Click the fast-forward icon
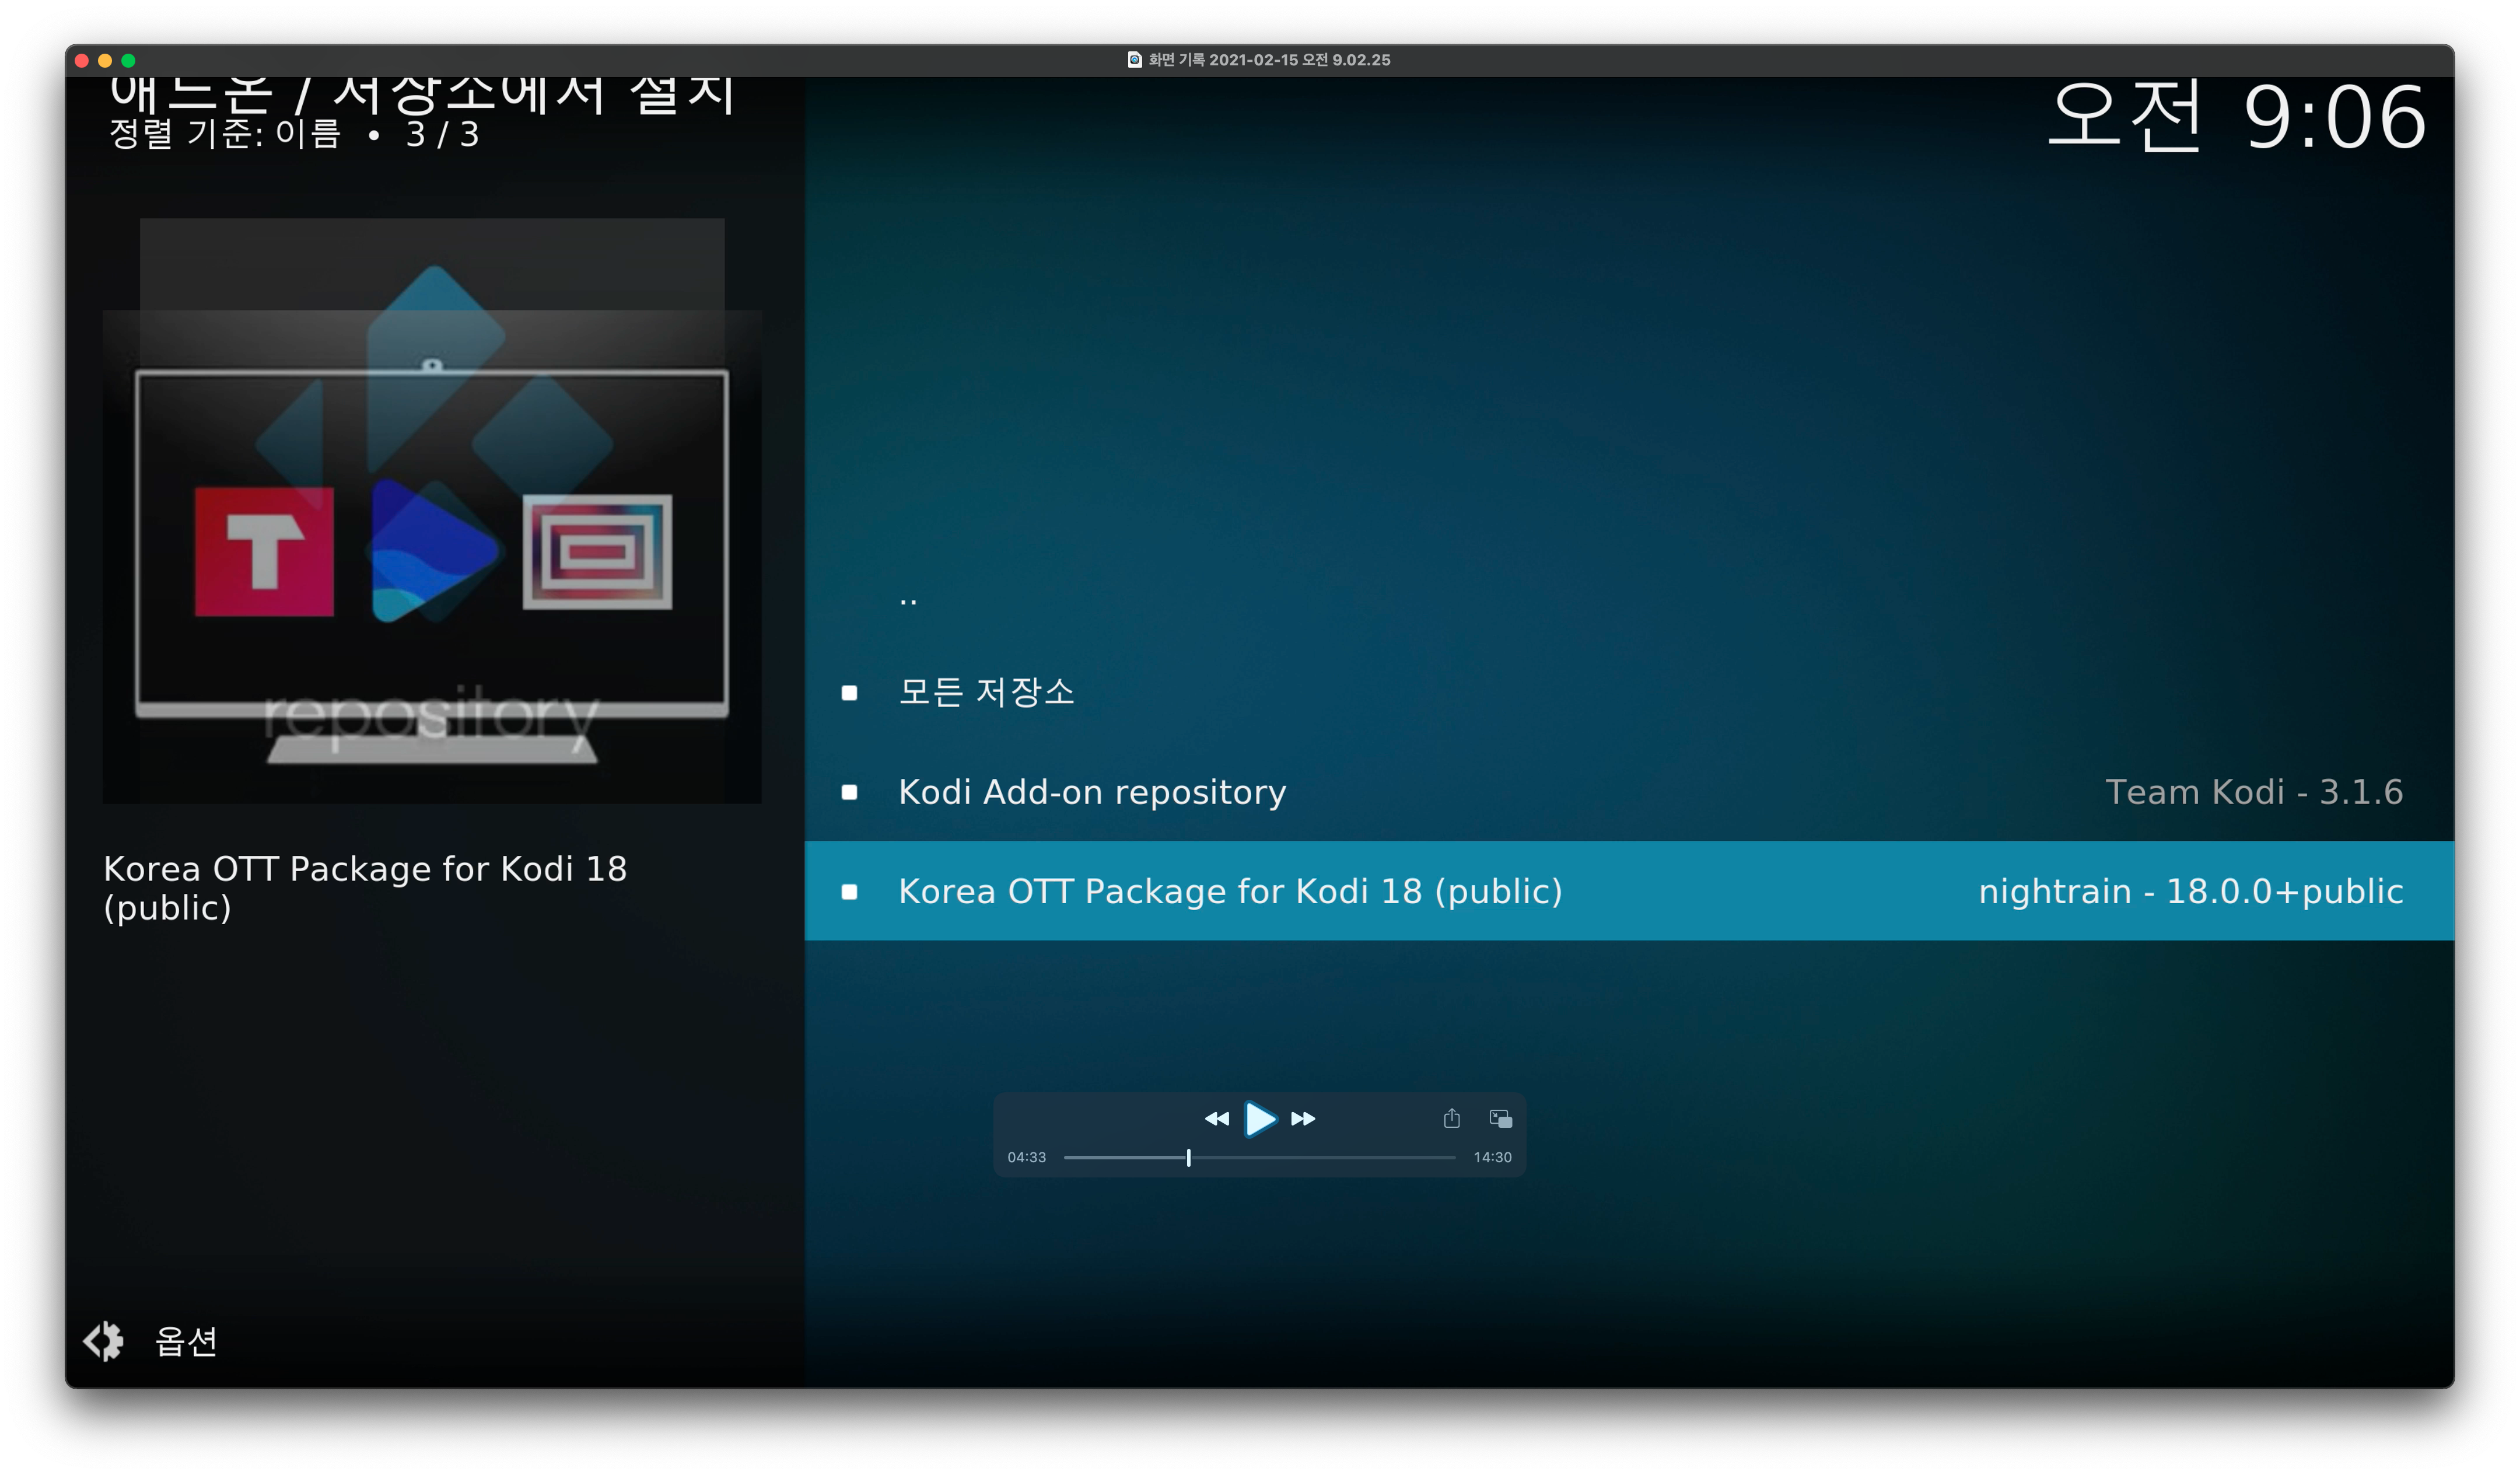Screen dimensions: 2520x1475 click(x=1303, y=1118)
